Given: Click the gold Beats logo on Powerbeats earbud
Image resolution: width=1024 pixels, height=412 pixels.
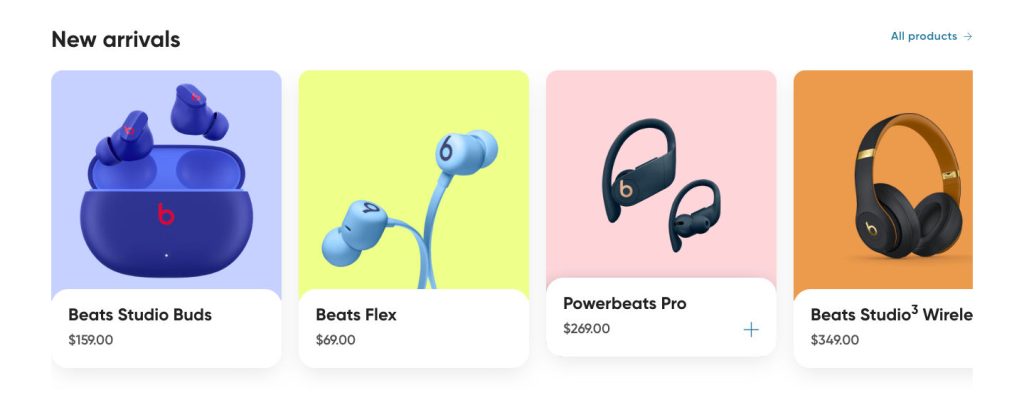Looking at the screenshot, I should tap(626, 189).
